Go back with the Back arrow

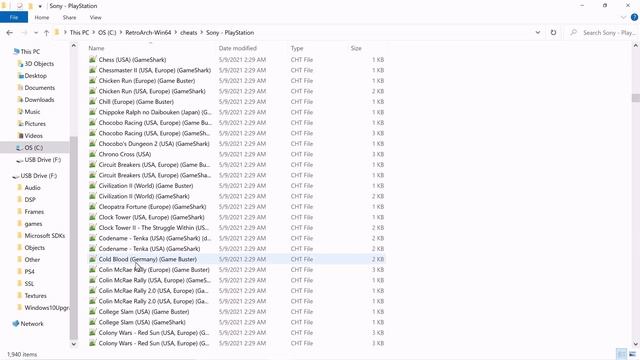point(10,33)
